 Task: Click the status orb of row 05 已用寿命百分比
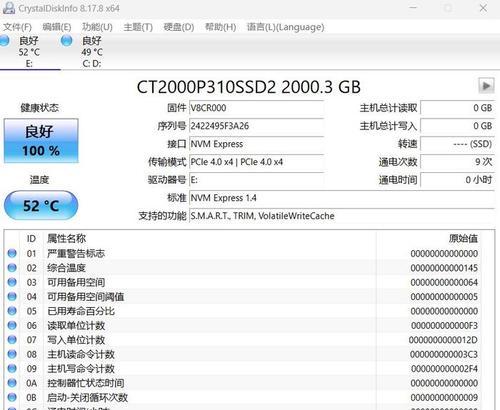click(x=12, y=311)
